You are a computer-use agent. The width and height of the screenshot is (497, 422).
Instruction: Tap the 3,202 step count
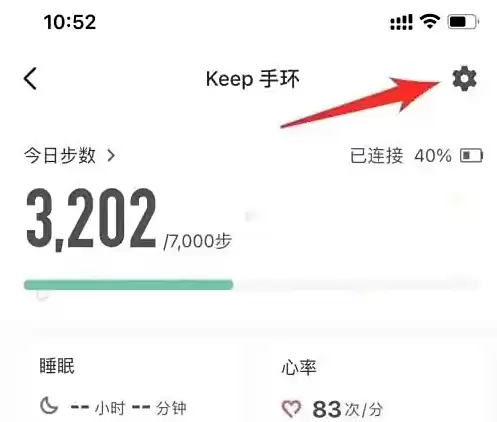pos(91,219)
